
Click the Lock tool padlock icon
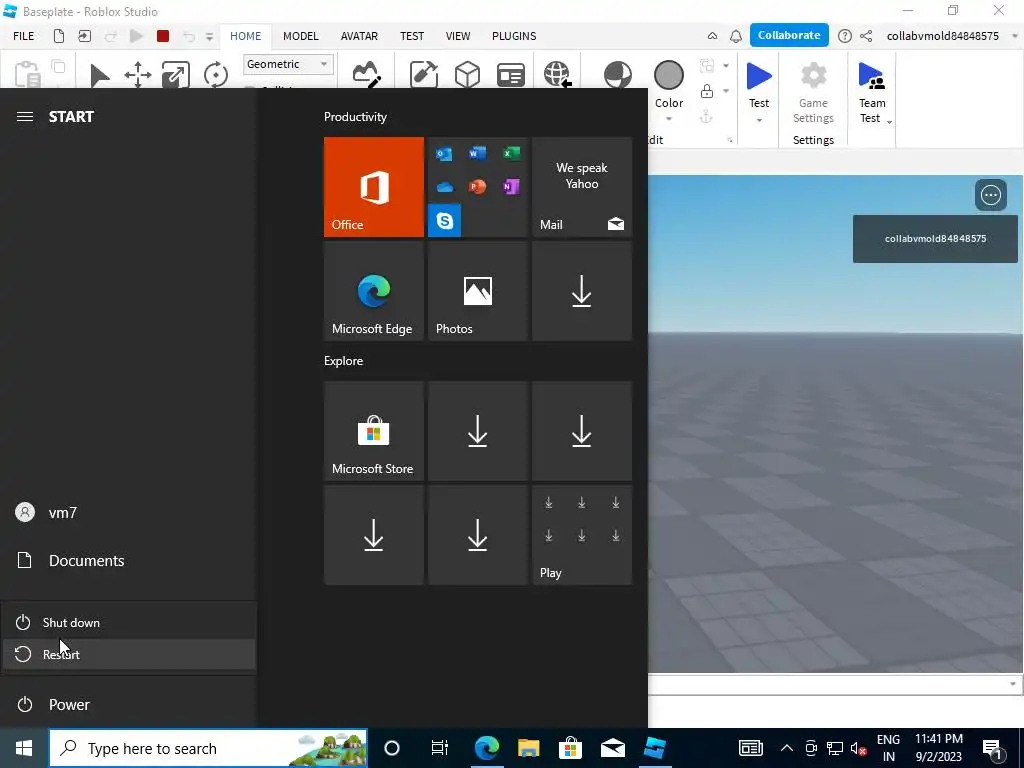click(707, 91)
